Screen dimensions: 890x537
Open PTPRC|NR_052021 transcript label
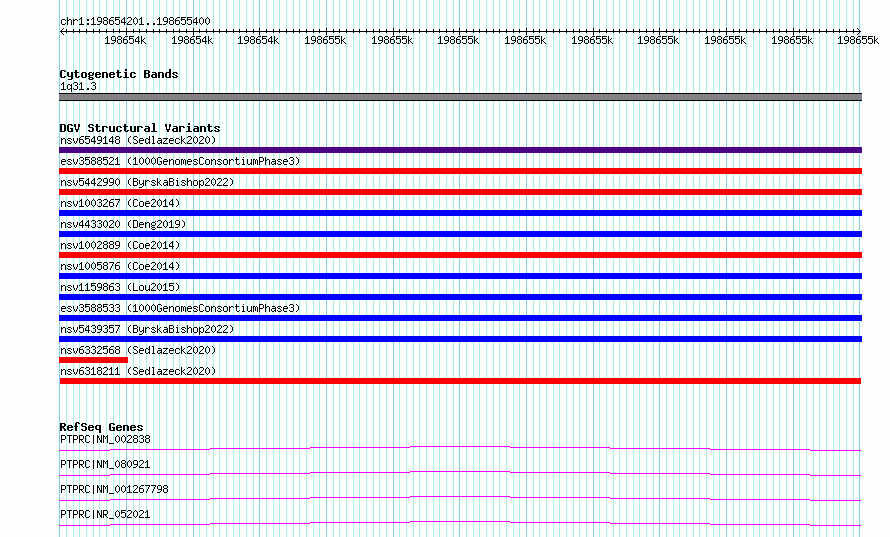point(105,514)
